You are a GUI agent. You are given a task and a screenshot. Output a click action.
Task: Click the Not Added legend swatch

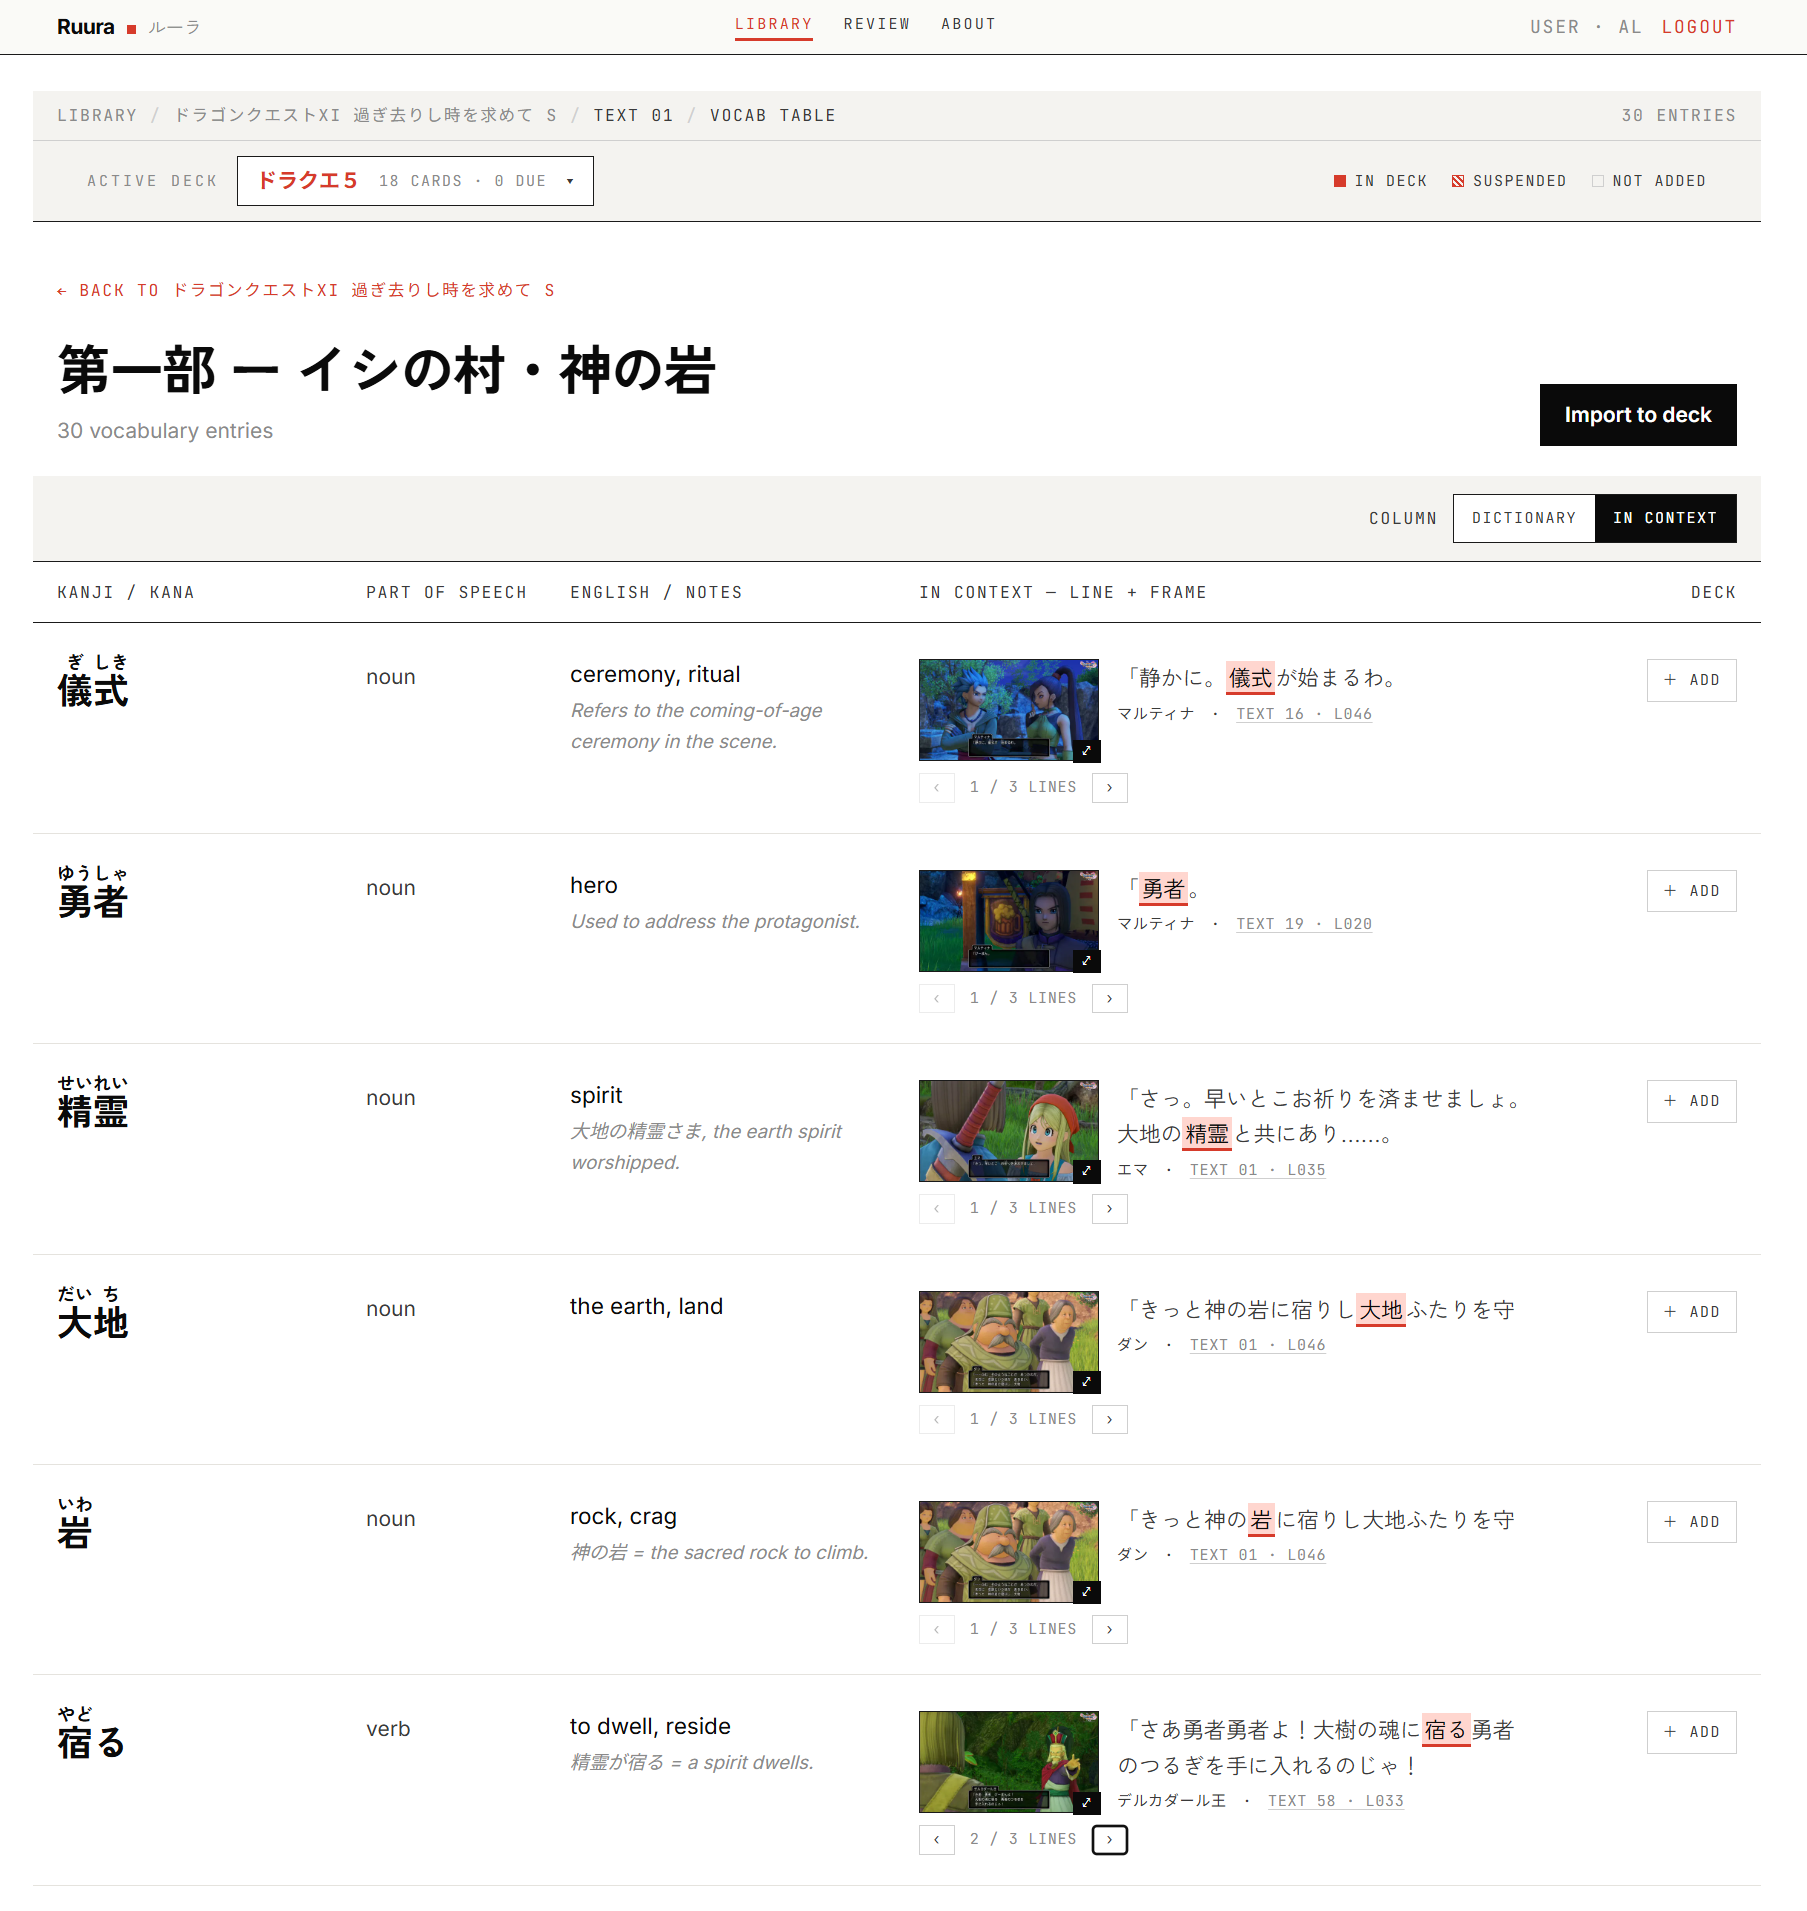(1598, 181)
